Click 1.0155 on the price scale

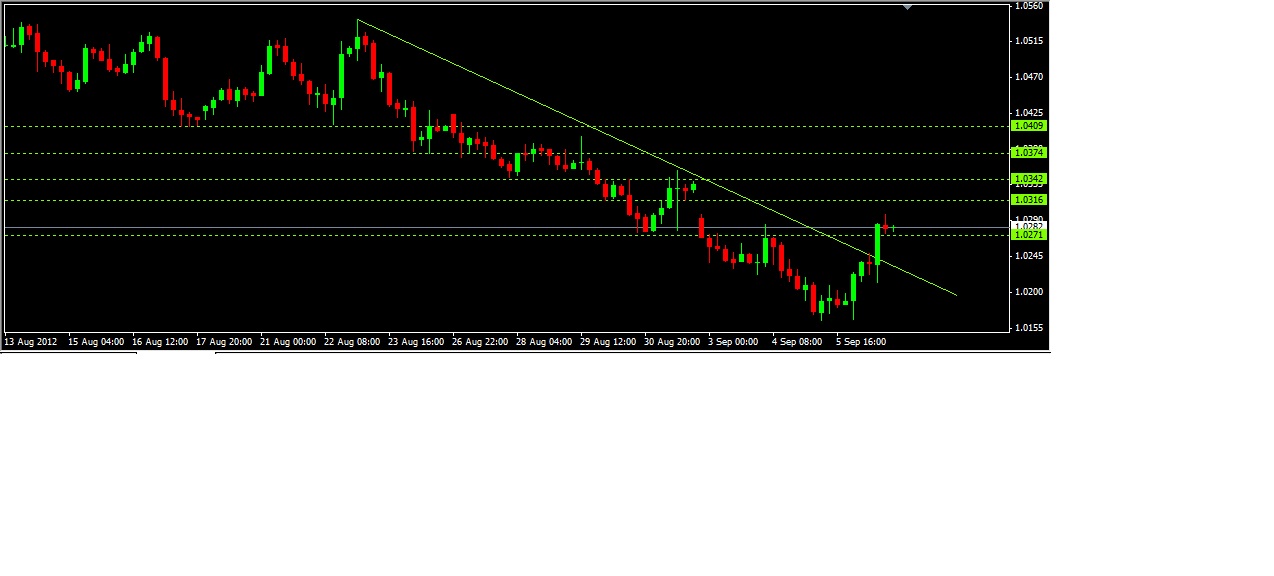(x=1029, y=328)
